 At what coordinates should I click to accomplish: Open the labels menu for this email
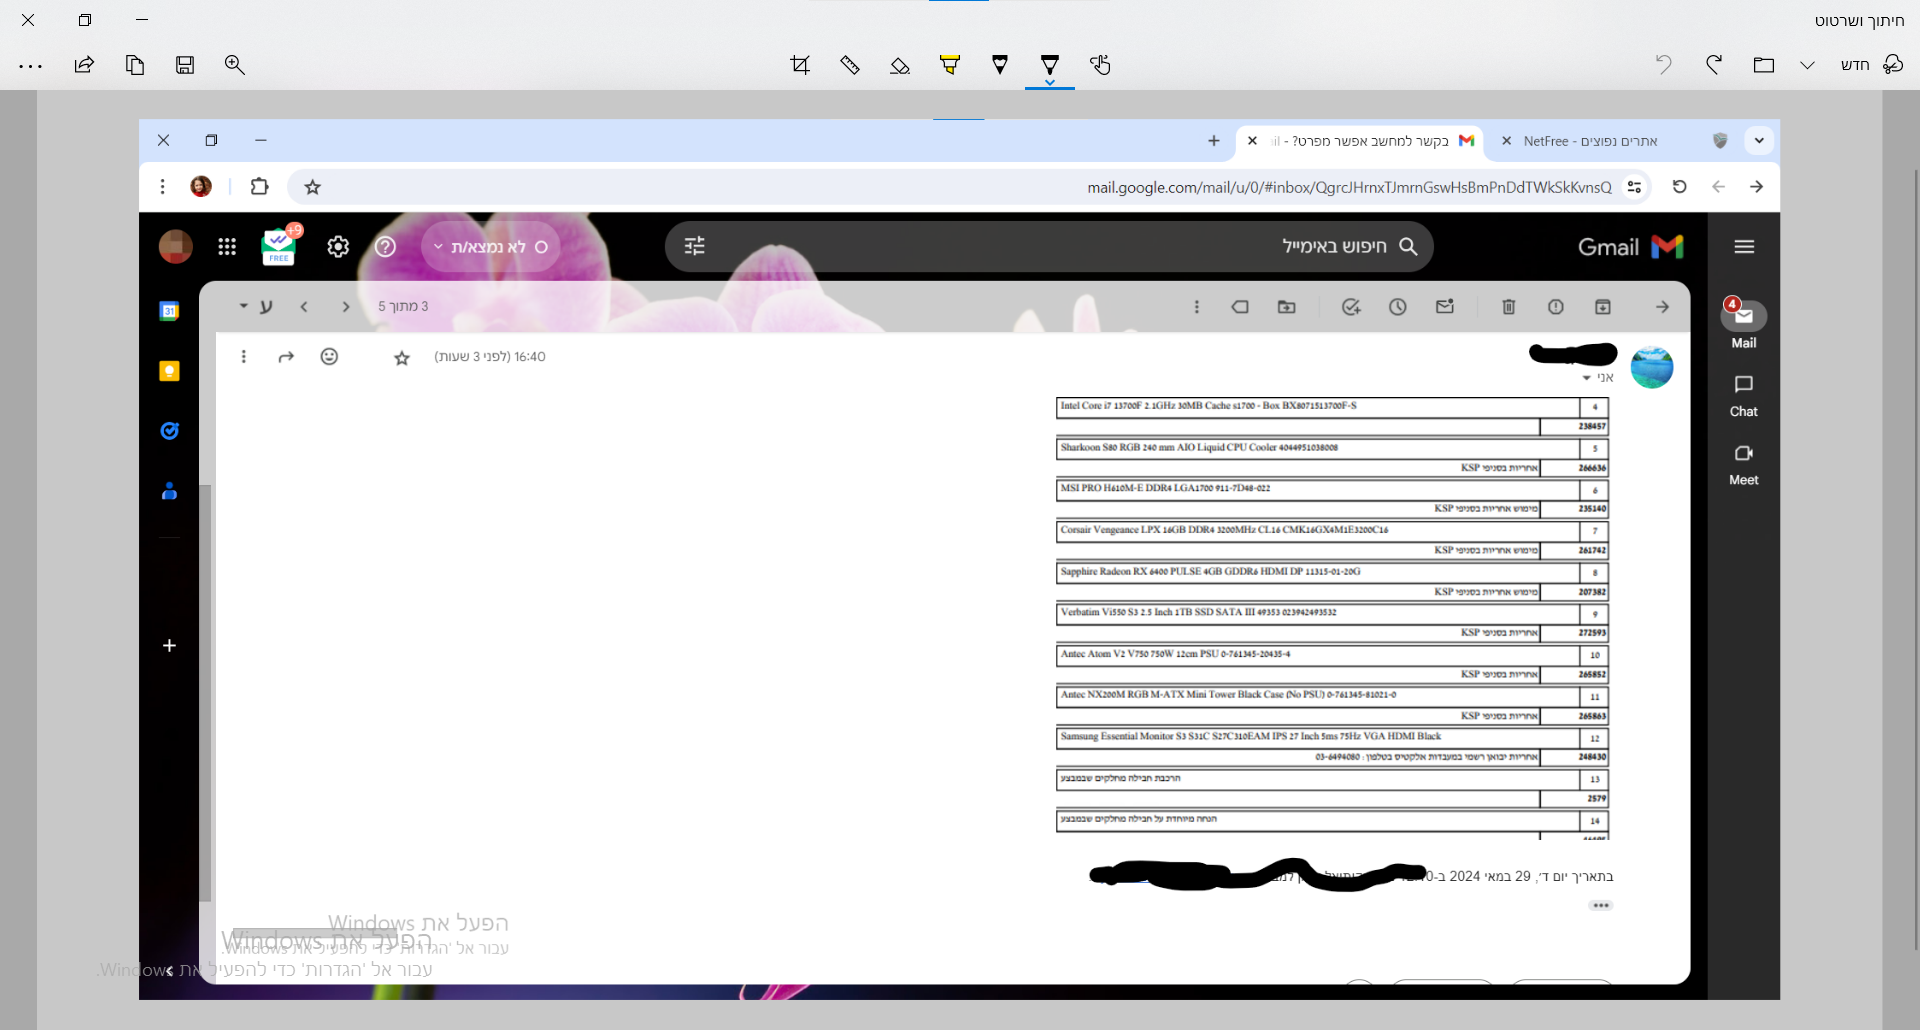pyautogui.click(x=1240, y=307)
